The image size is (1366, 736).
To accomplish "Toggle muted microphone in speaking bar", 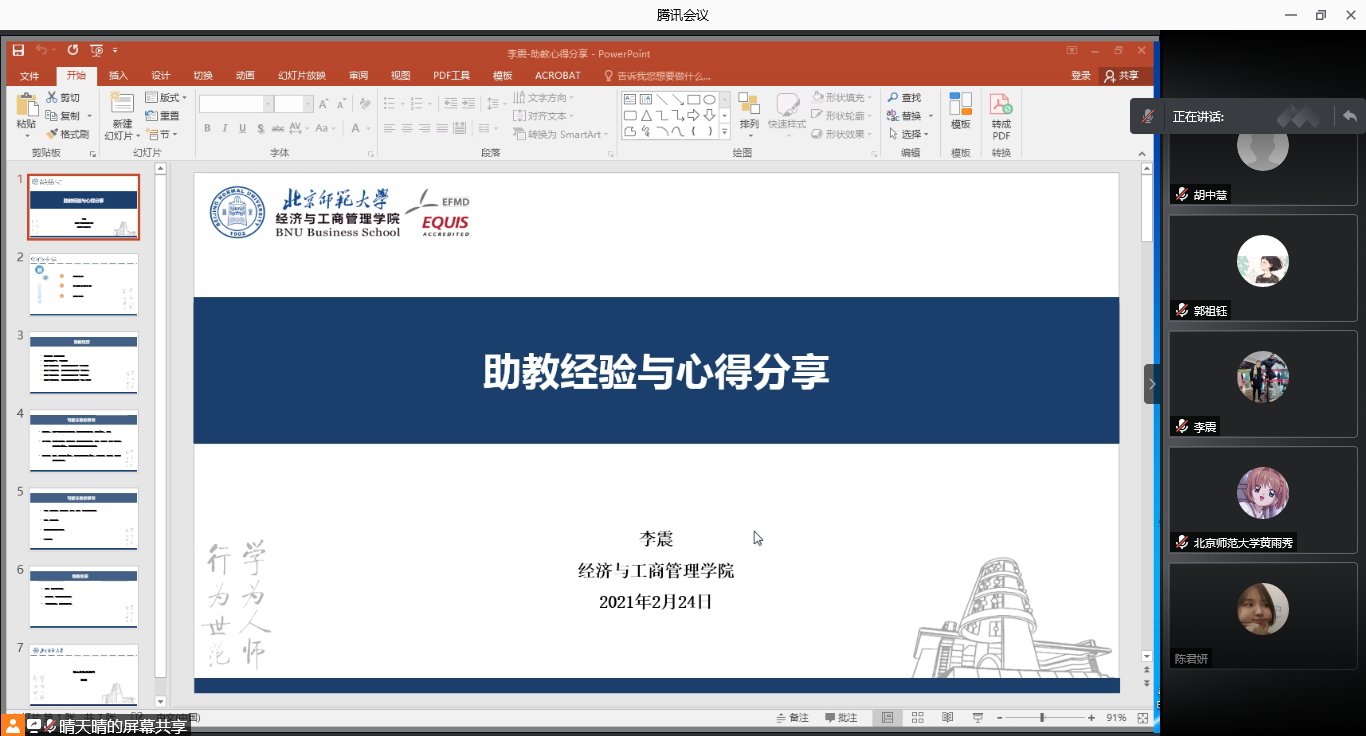I will pos(1149,117).
